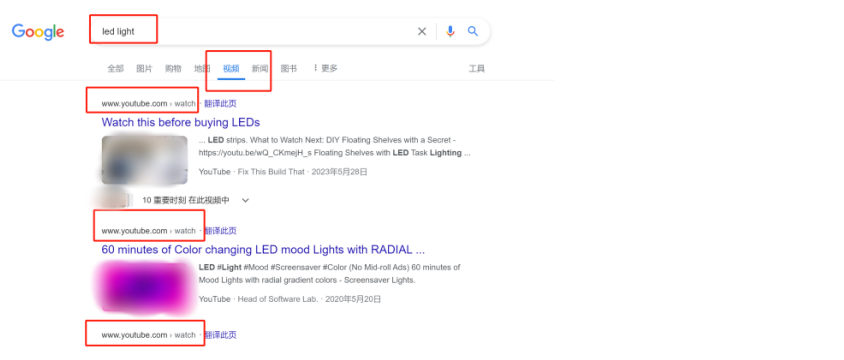
Task: Click youtube.com URL above 60 minutes result
Action: pyautogui.click(x=149, y=230)
